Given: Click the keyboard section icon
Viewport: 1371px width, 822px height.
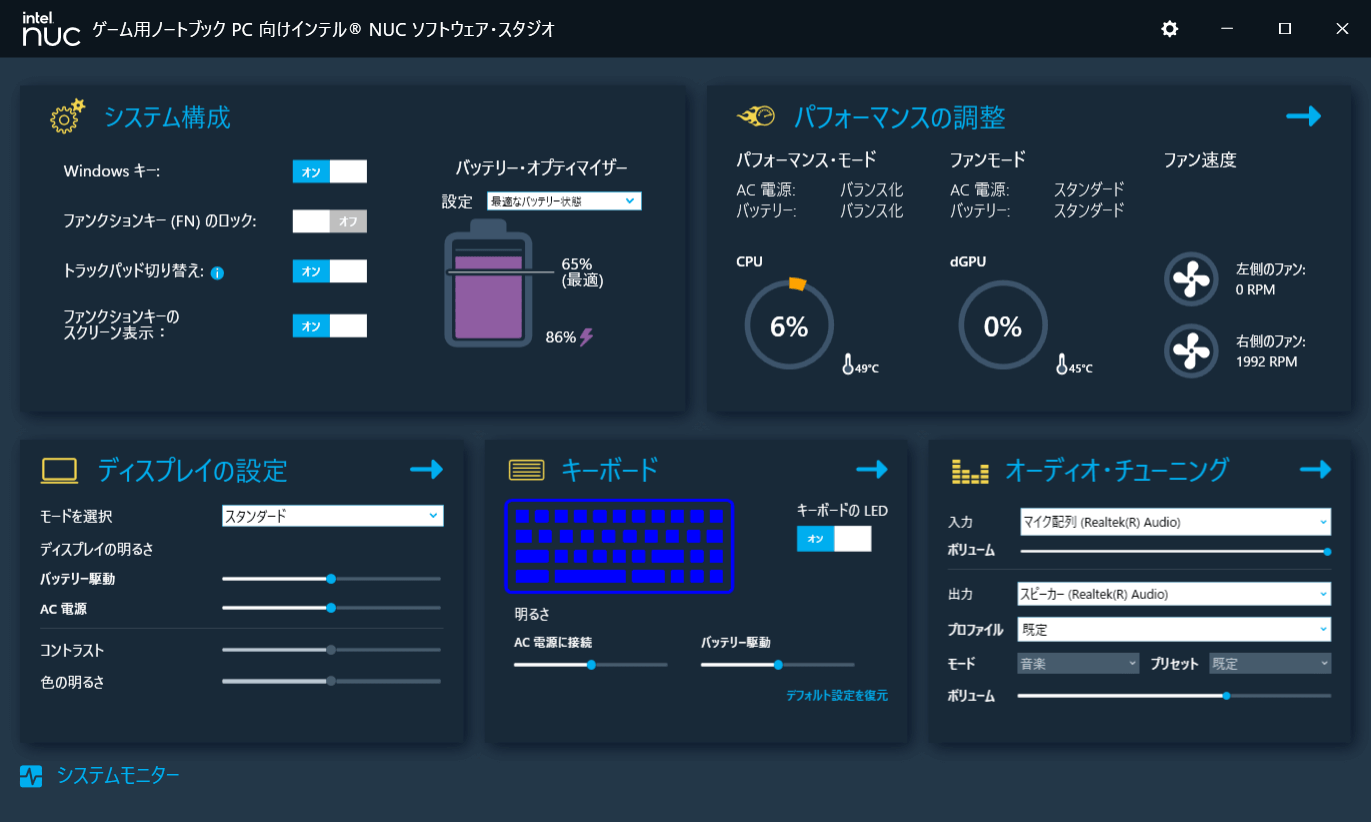Looking at the screenshot, I should [526, 470].
